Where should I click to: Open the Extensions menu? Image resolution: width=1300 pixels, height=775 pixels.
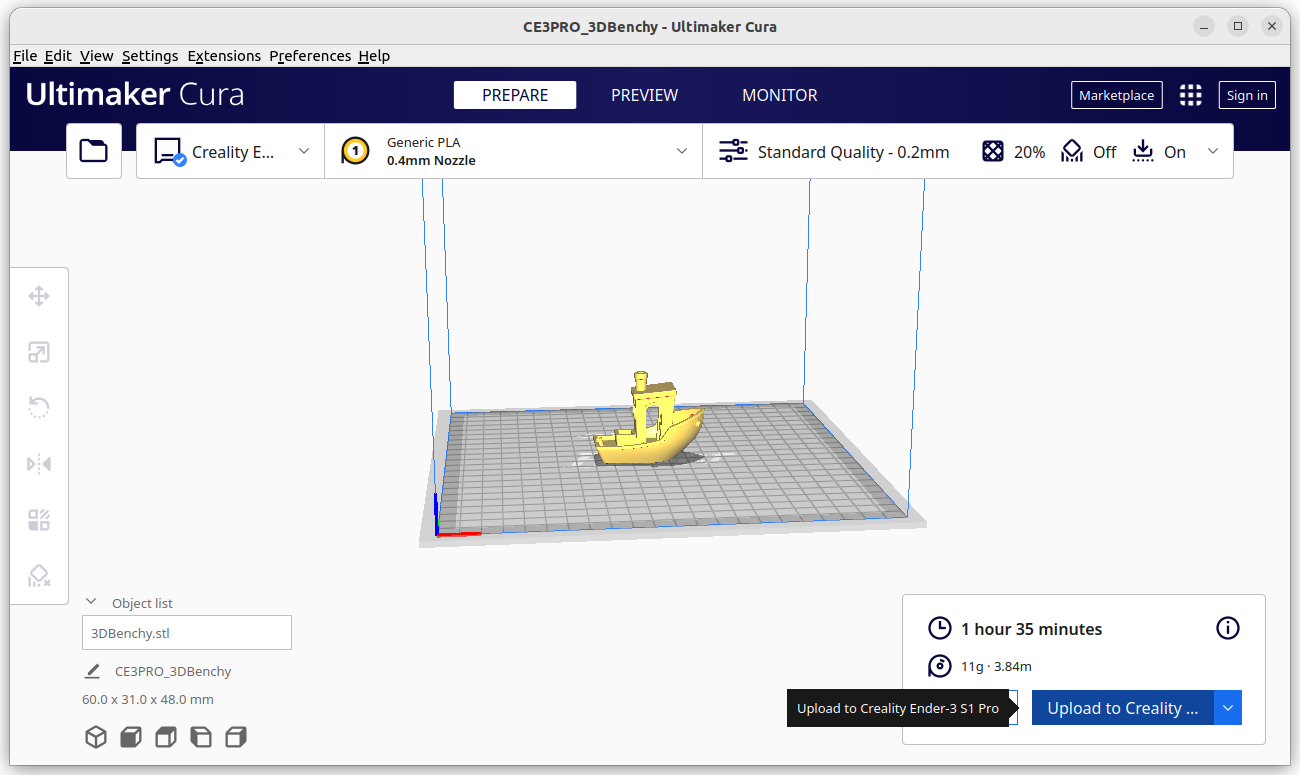(x=224, y=56)
